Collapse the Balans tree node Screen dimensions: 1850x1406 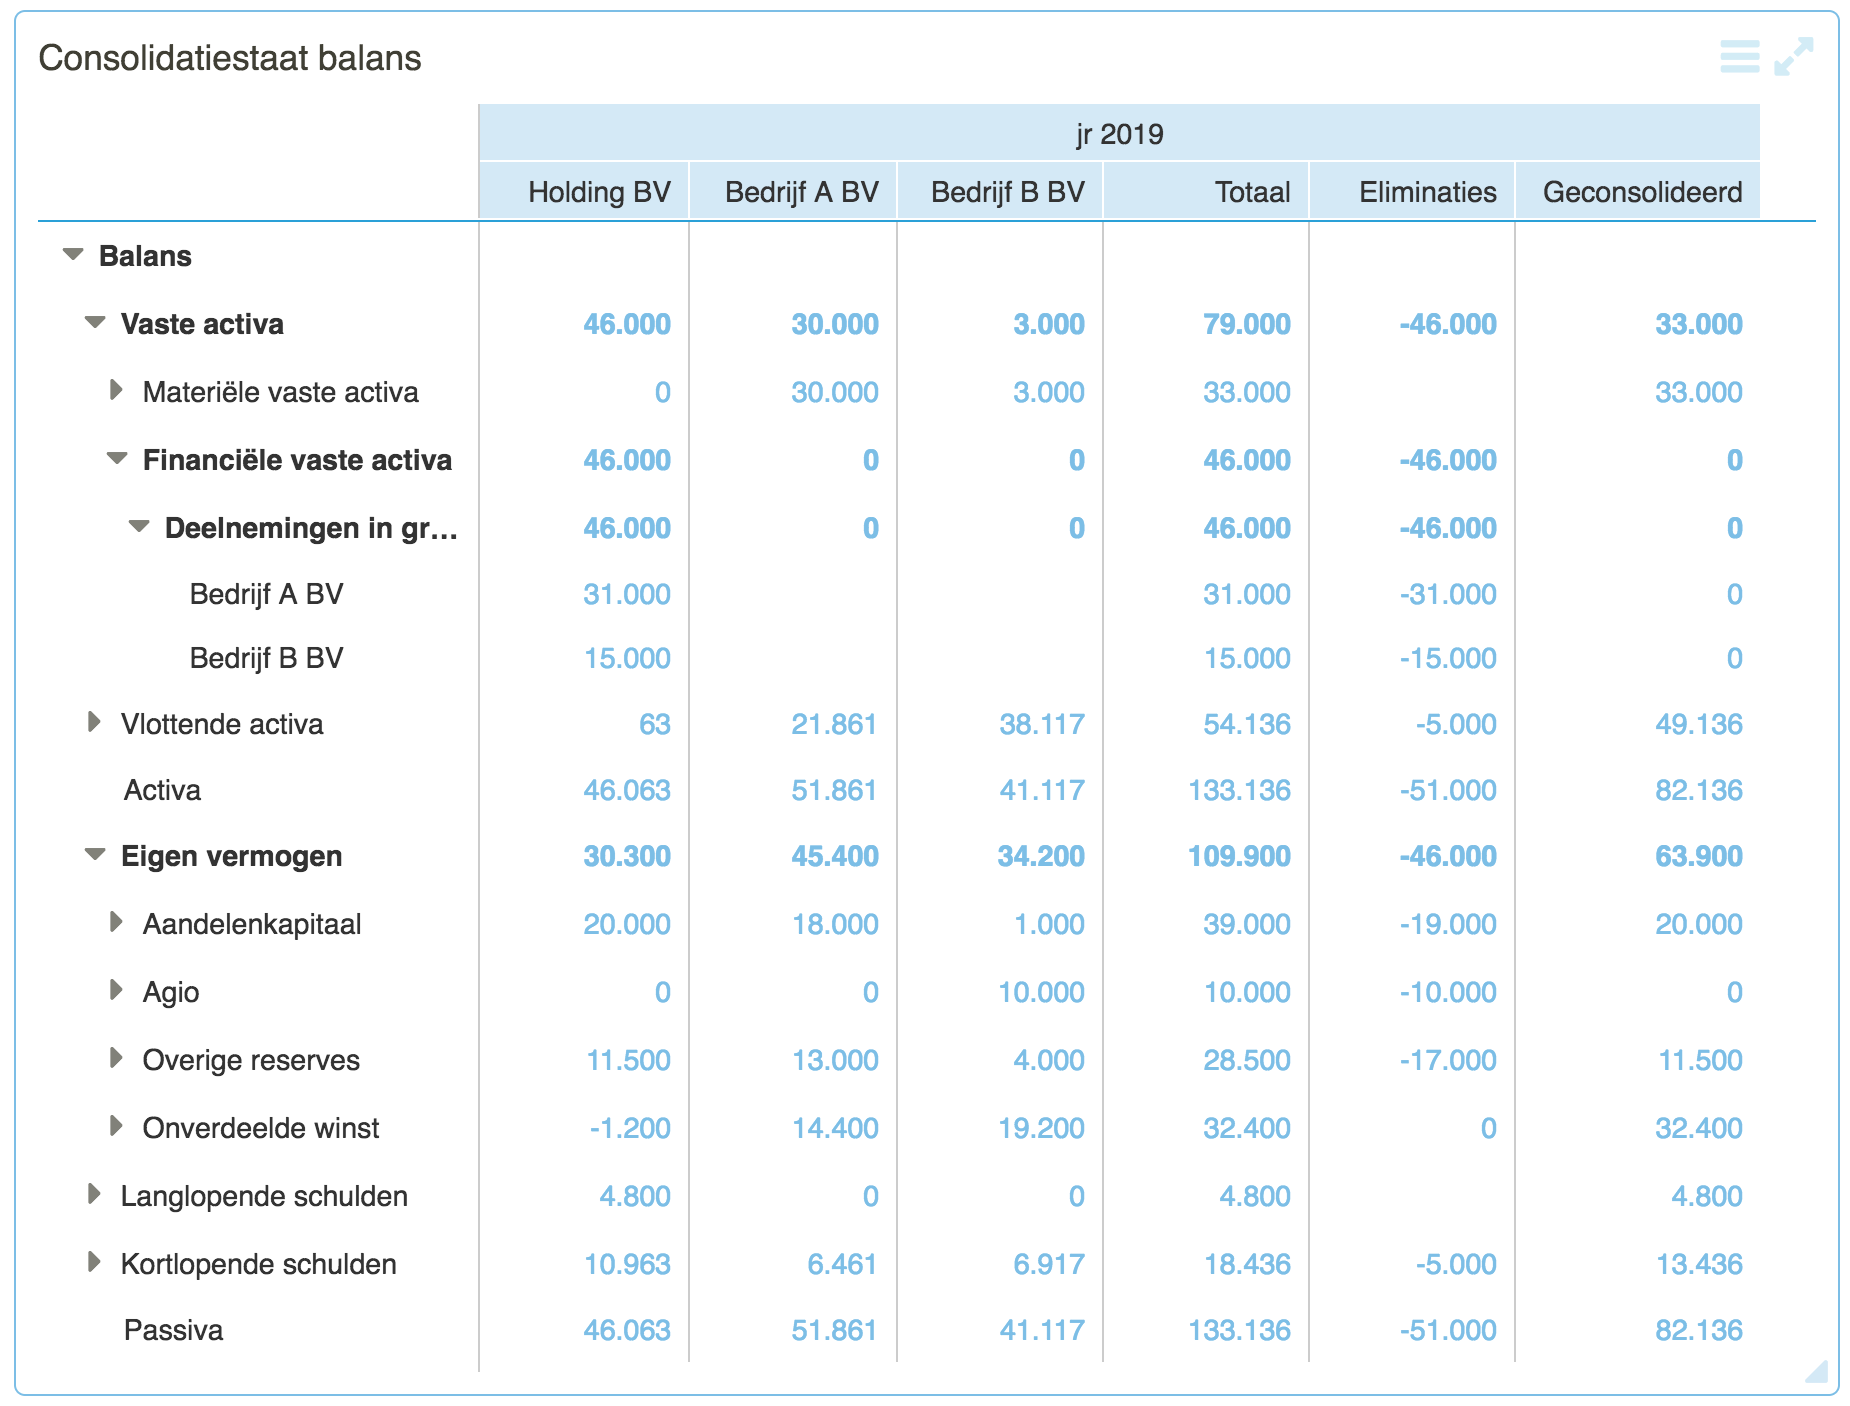tap(73, 255)
